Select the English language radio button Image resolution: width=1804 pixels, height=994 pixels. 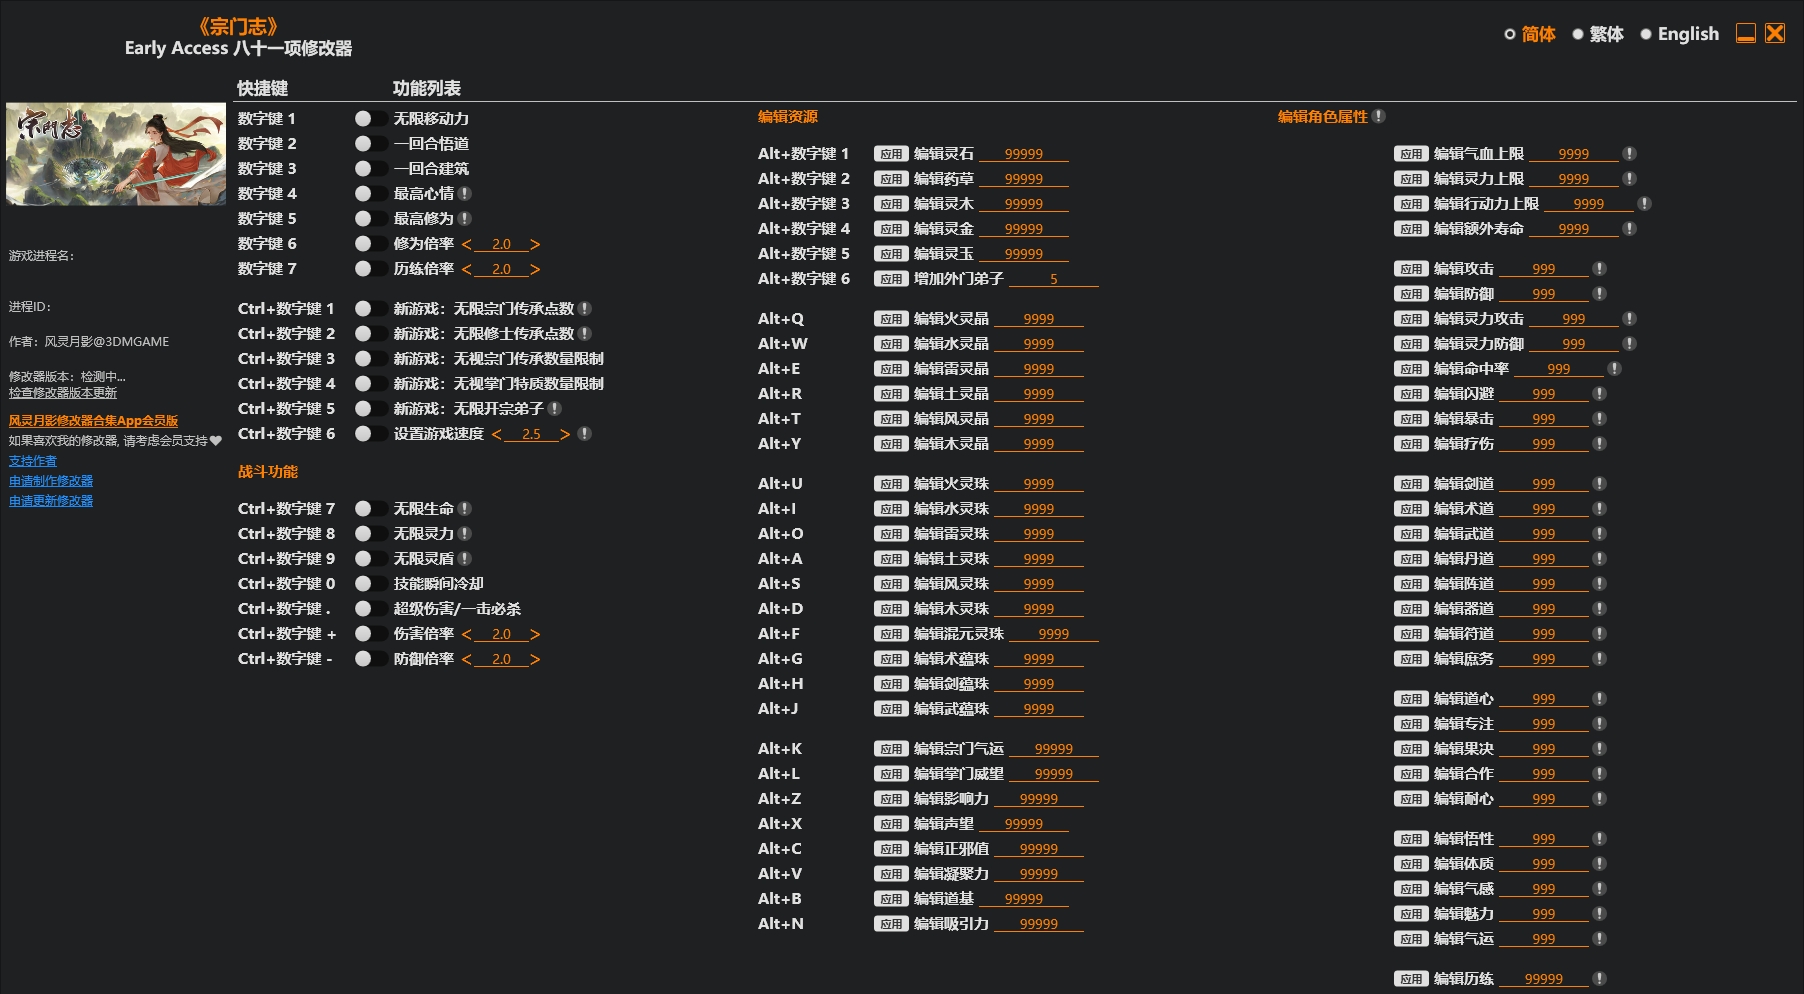pos(1646,34)
